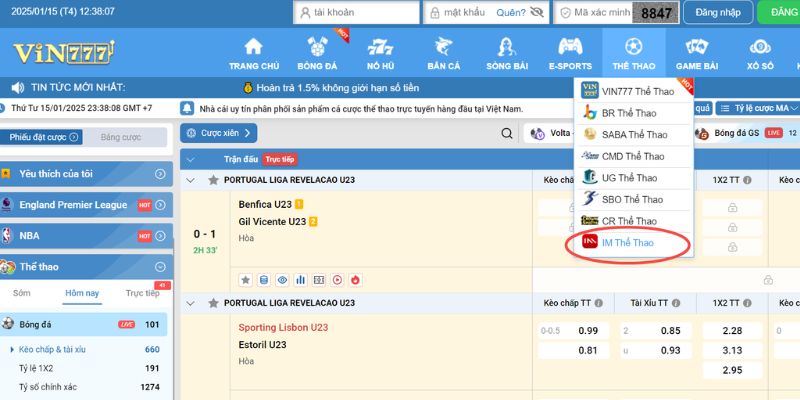Expand Yêu thích của tôi section
This screenshot has height=400, width=800.
[160, 174]
